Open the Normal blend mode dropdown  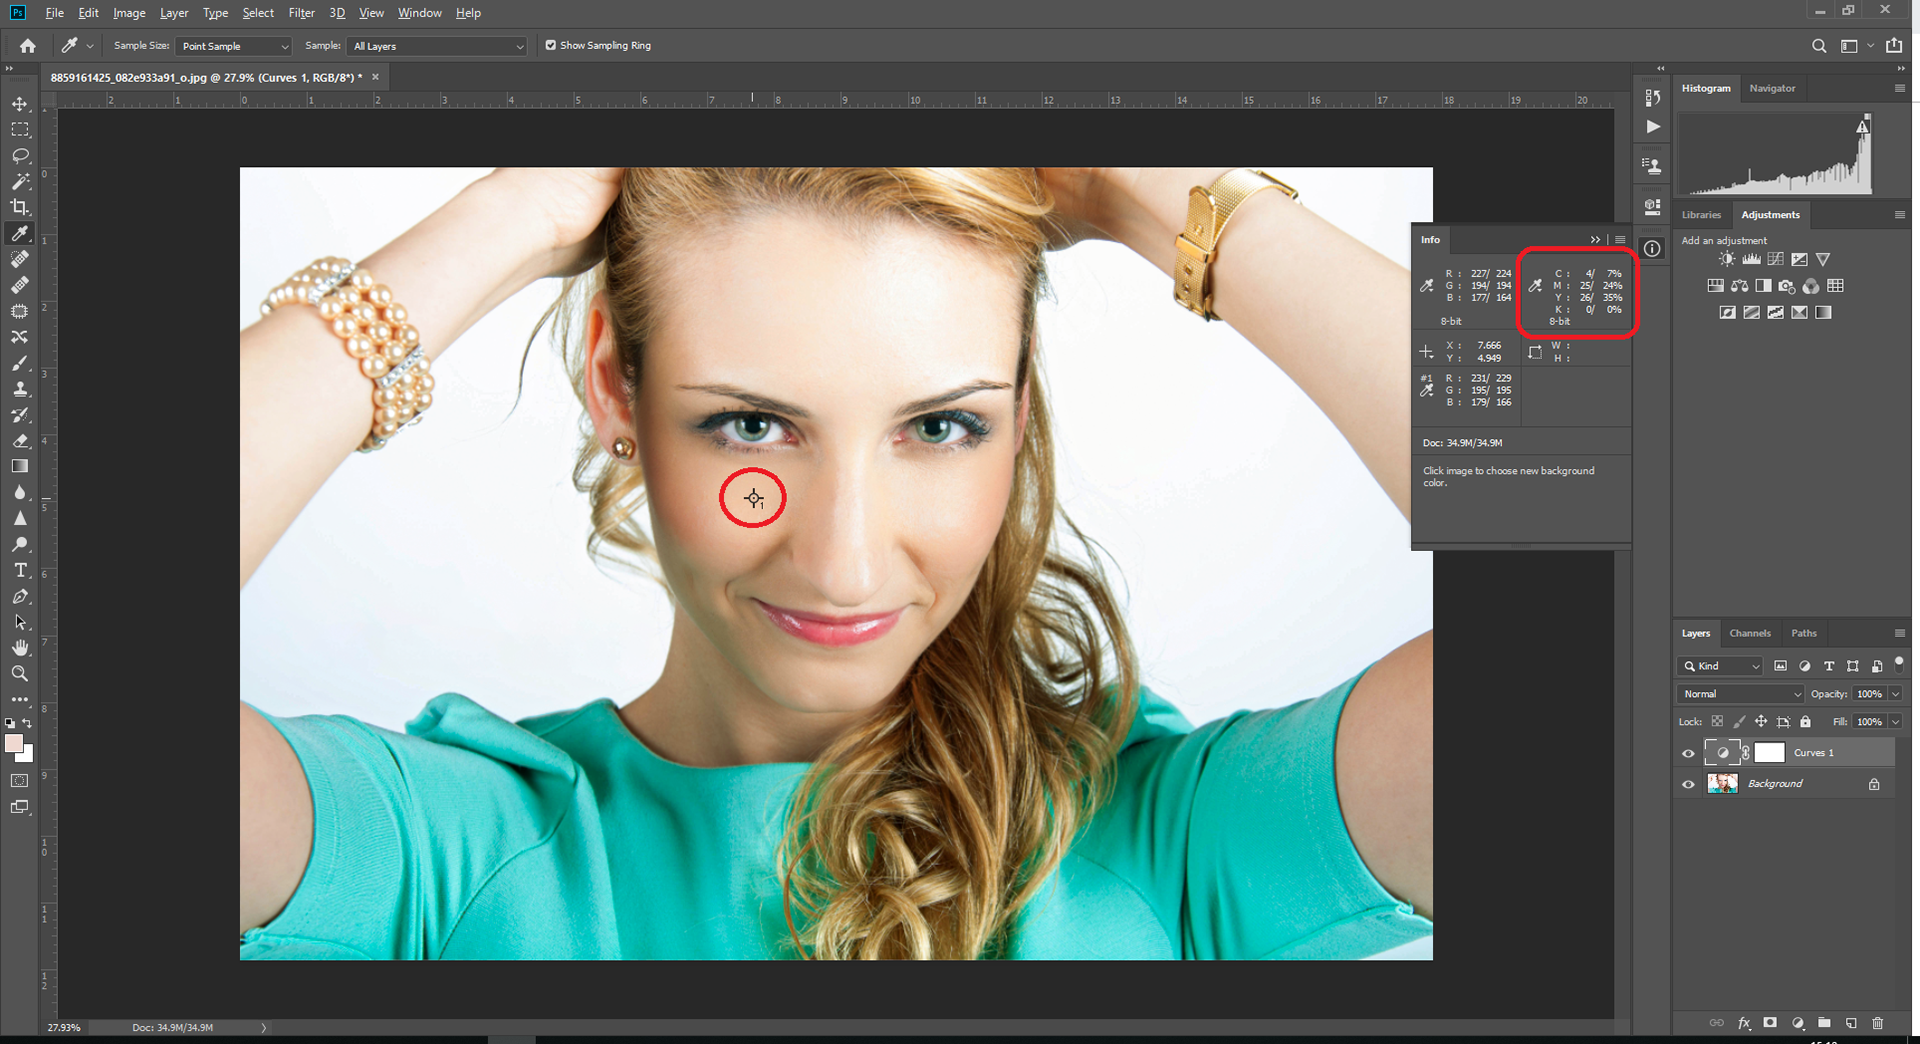point(1741,694)
